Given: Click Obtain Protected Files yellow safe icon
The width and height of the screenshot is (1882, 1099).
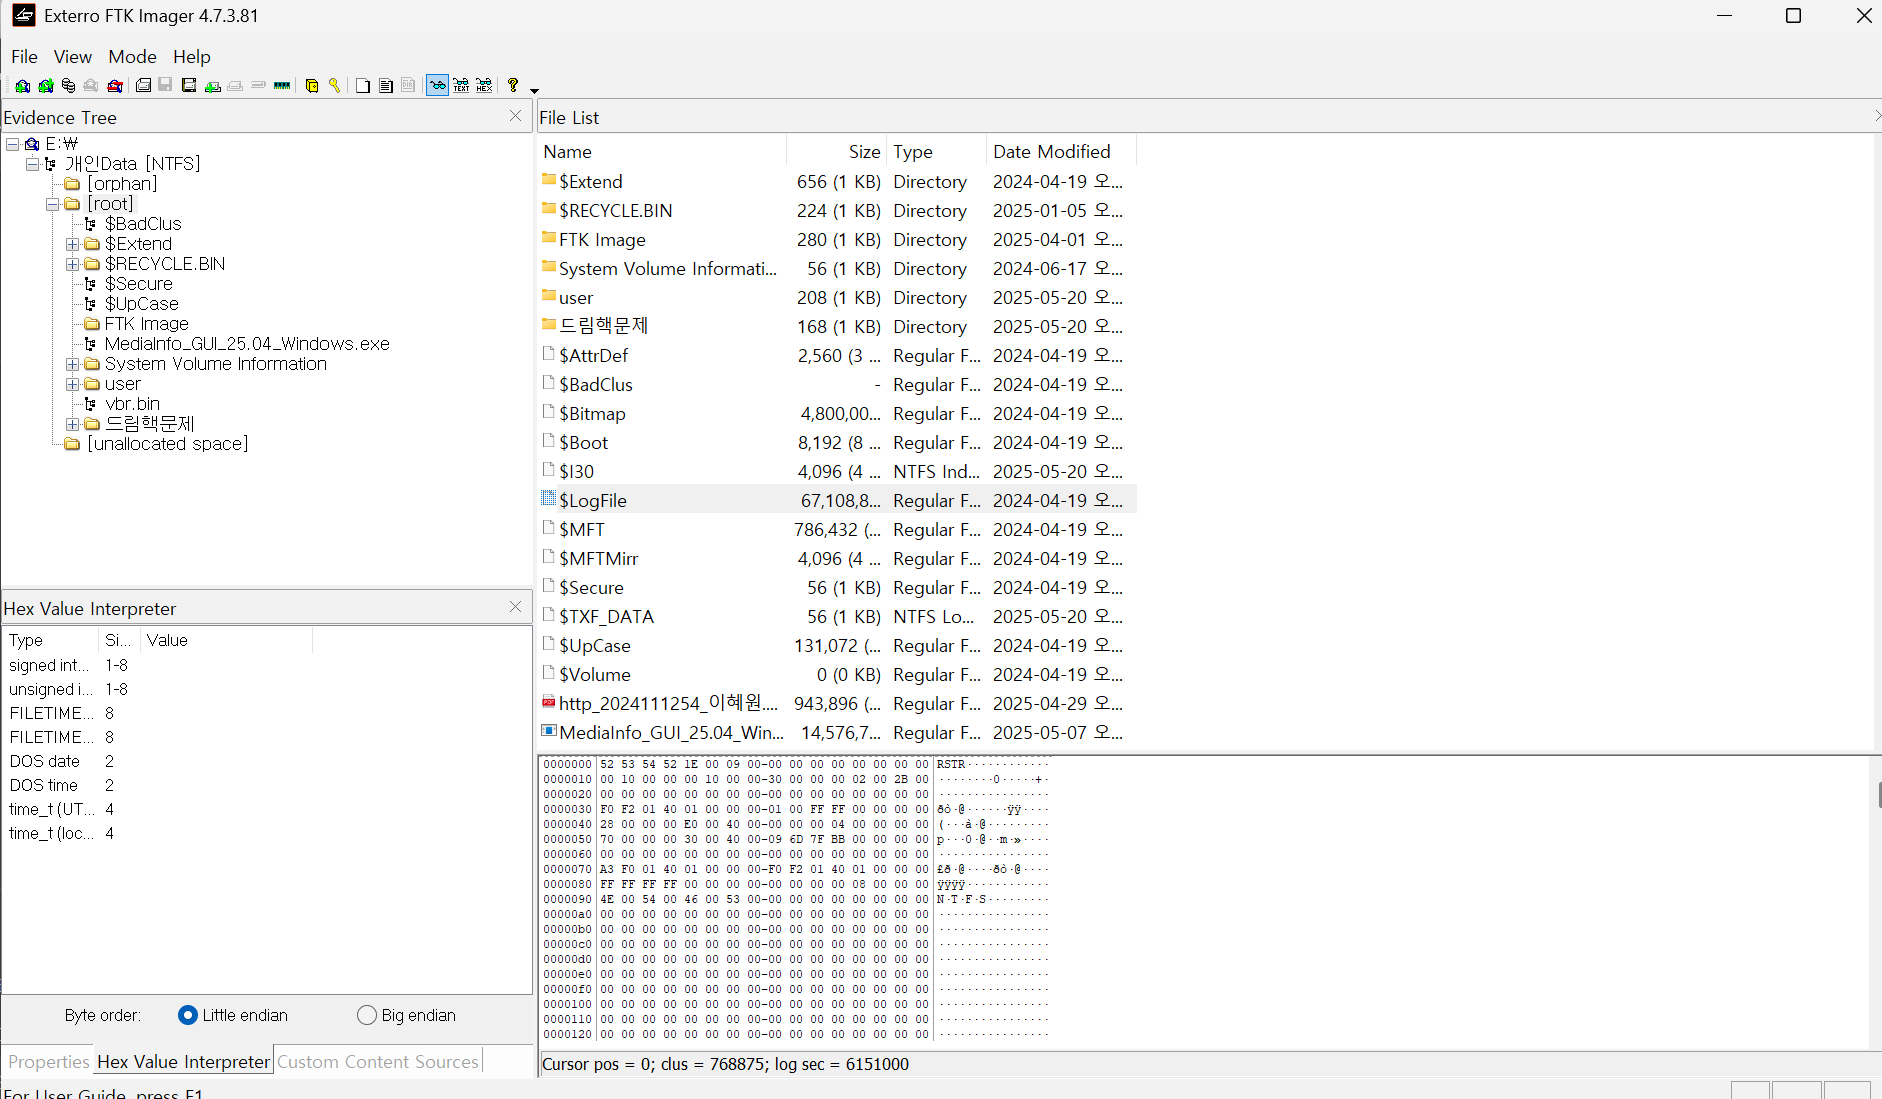Looking at the screenshot, I should point(312,86).
